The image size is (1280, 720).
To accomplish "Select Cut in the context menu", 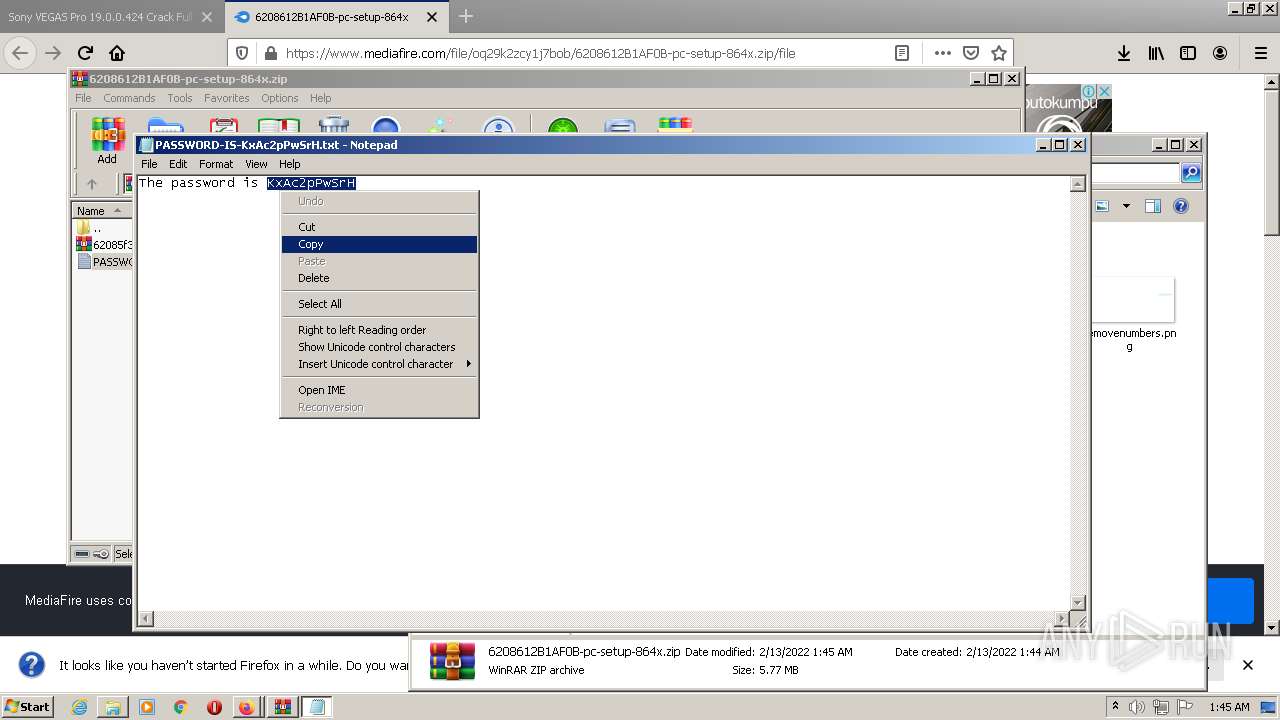I will pyautogui.click(x=379, y=227).
